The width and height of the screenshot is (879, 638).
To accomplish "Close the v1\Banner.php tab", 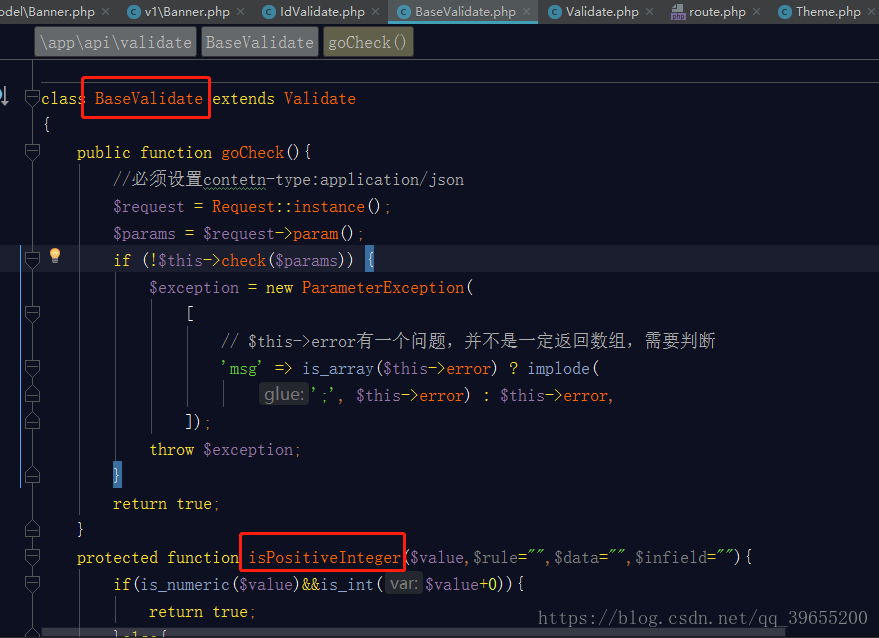I will point(240,11).
